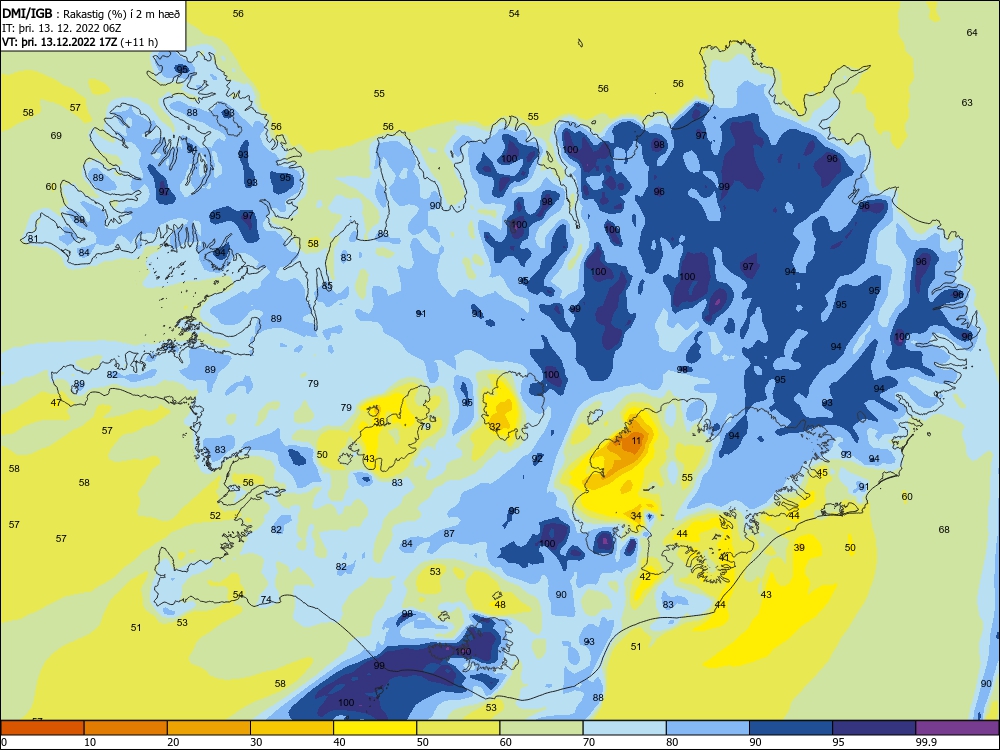Click the bright yellow 40–50 legend swatch

tap(375, 728)
